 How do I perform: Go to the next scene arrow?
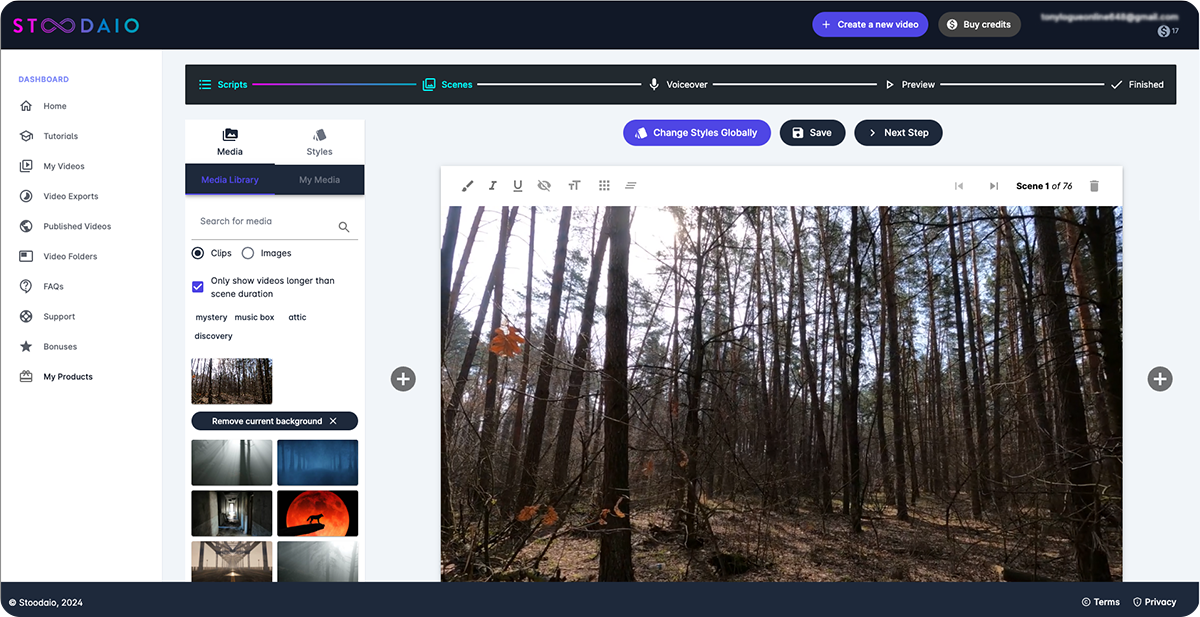pyautogui.click(x=993, y=186)
